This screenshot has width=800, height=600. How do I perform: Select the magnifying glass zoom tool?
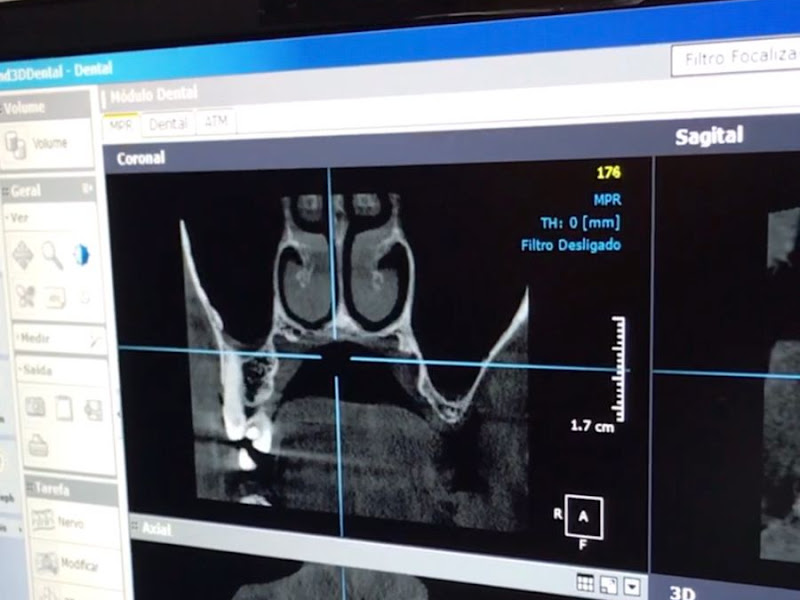tap(52, 255)
